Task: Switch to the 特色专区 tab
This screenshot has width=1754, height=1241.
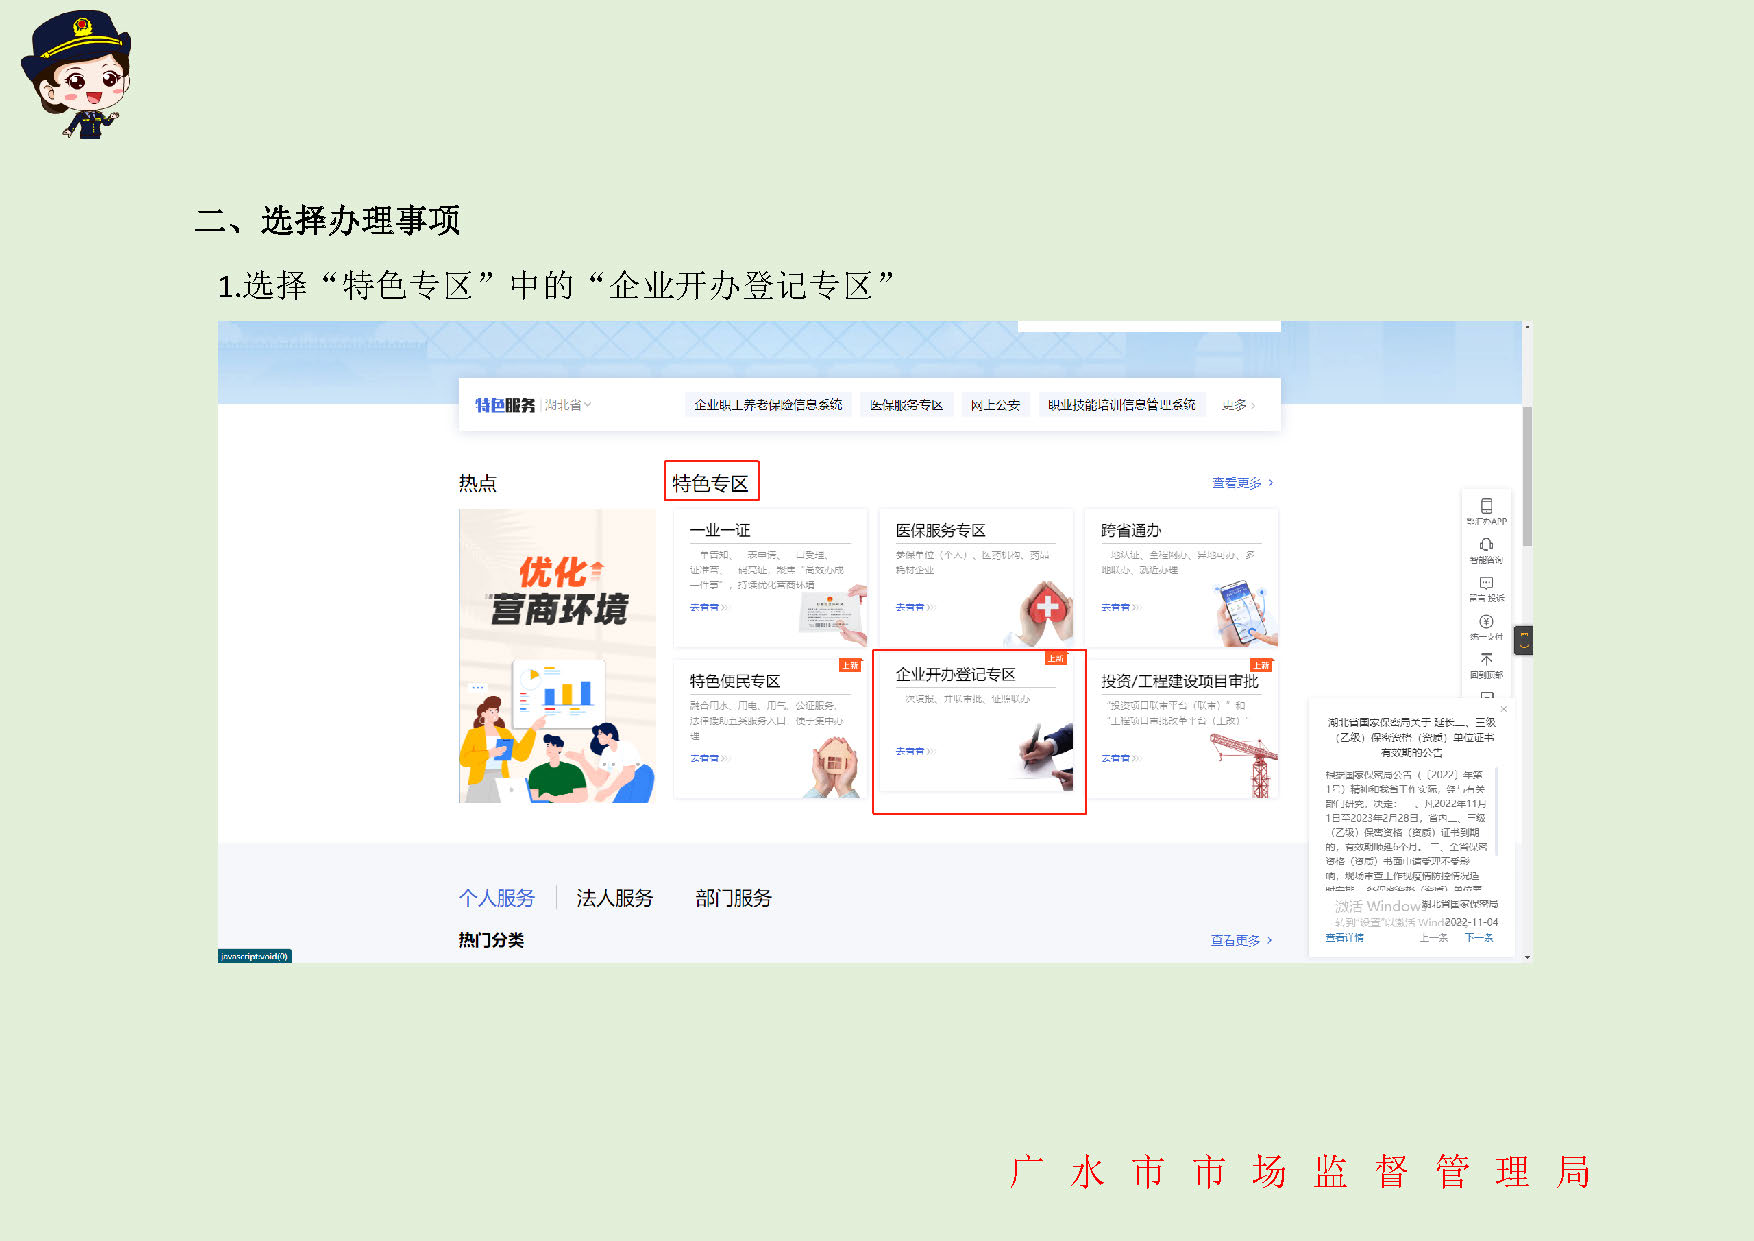Action: coord(711,483)
